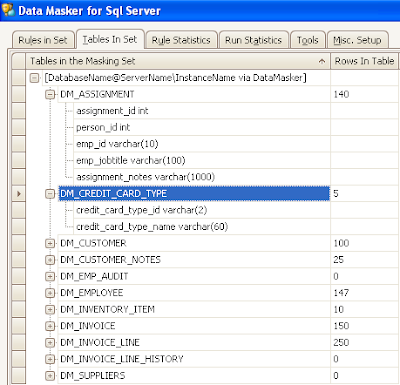Switch to the Tools tab
This screenshot has height=385, width=400.
tap(308, 40)
